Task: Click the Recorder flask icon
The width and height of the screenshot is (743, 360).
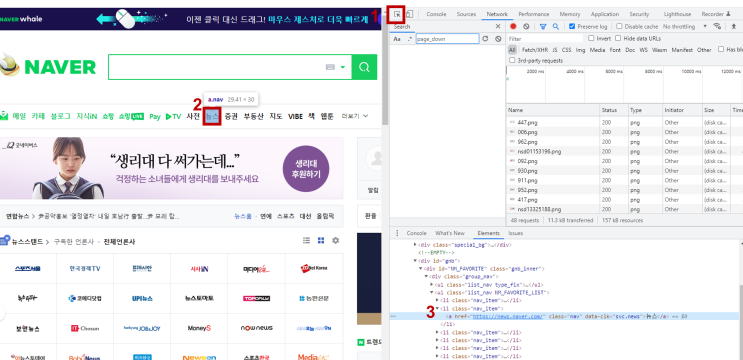Action: point(728,14)
